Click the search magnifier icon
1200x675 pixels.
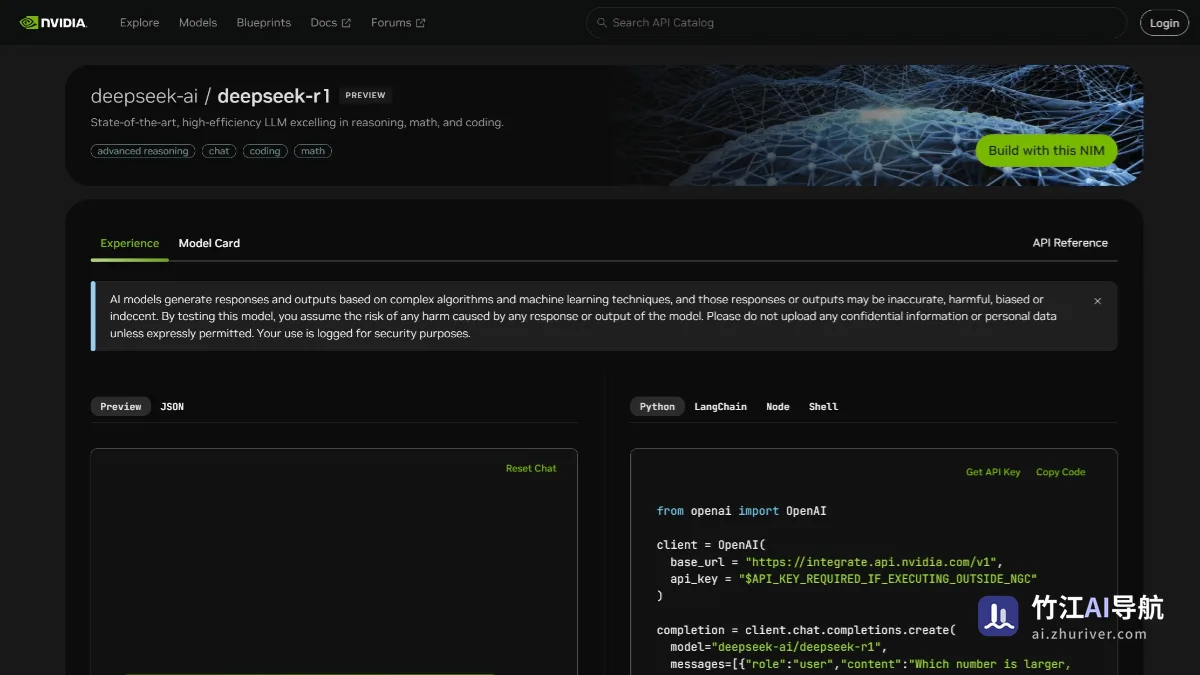pyautogui.click(x=601, y=23)
